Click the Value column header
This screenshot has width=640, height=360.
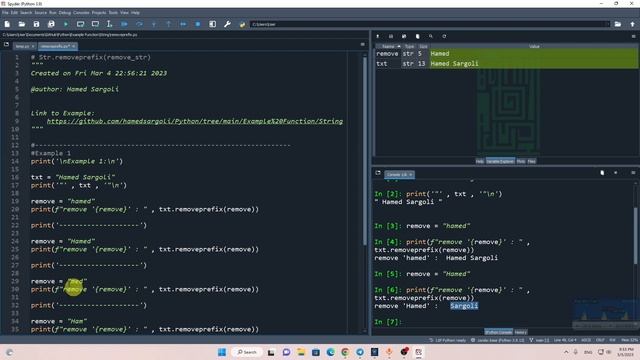pyautogui.click(x=534, y=47)
